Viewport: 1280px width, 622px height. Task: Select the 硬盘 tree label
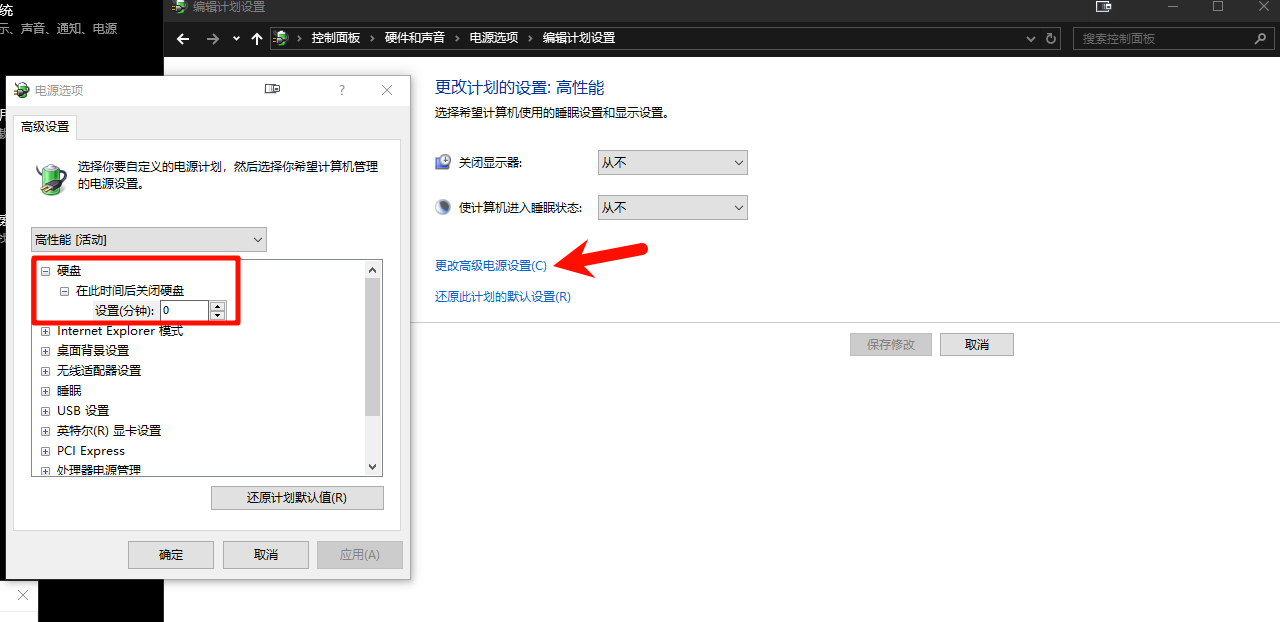point(69,271)
